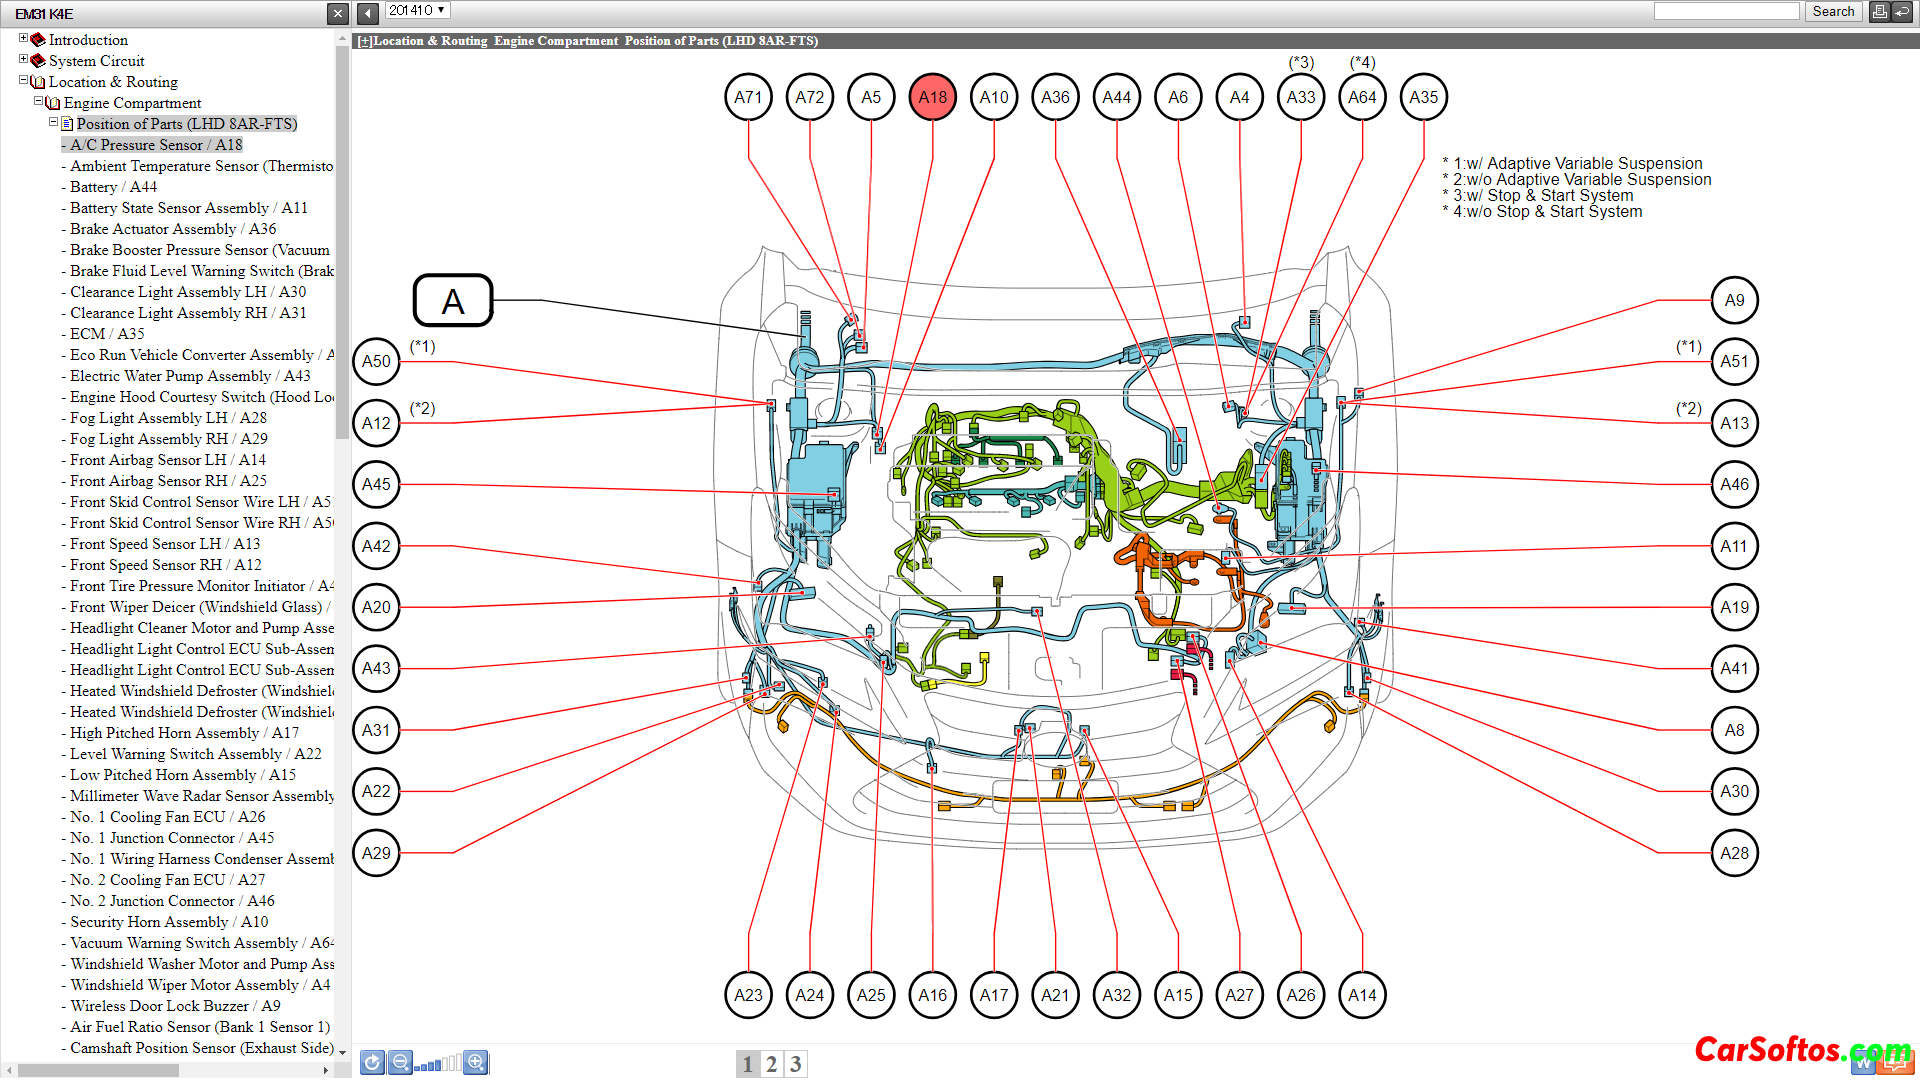The image size is (1920, 1080).
Task: Click the back triangle arrow button
Action: pyautogui.click(x=368, y=13)
